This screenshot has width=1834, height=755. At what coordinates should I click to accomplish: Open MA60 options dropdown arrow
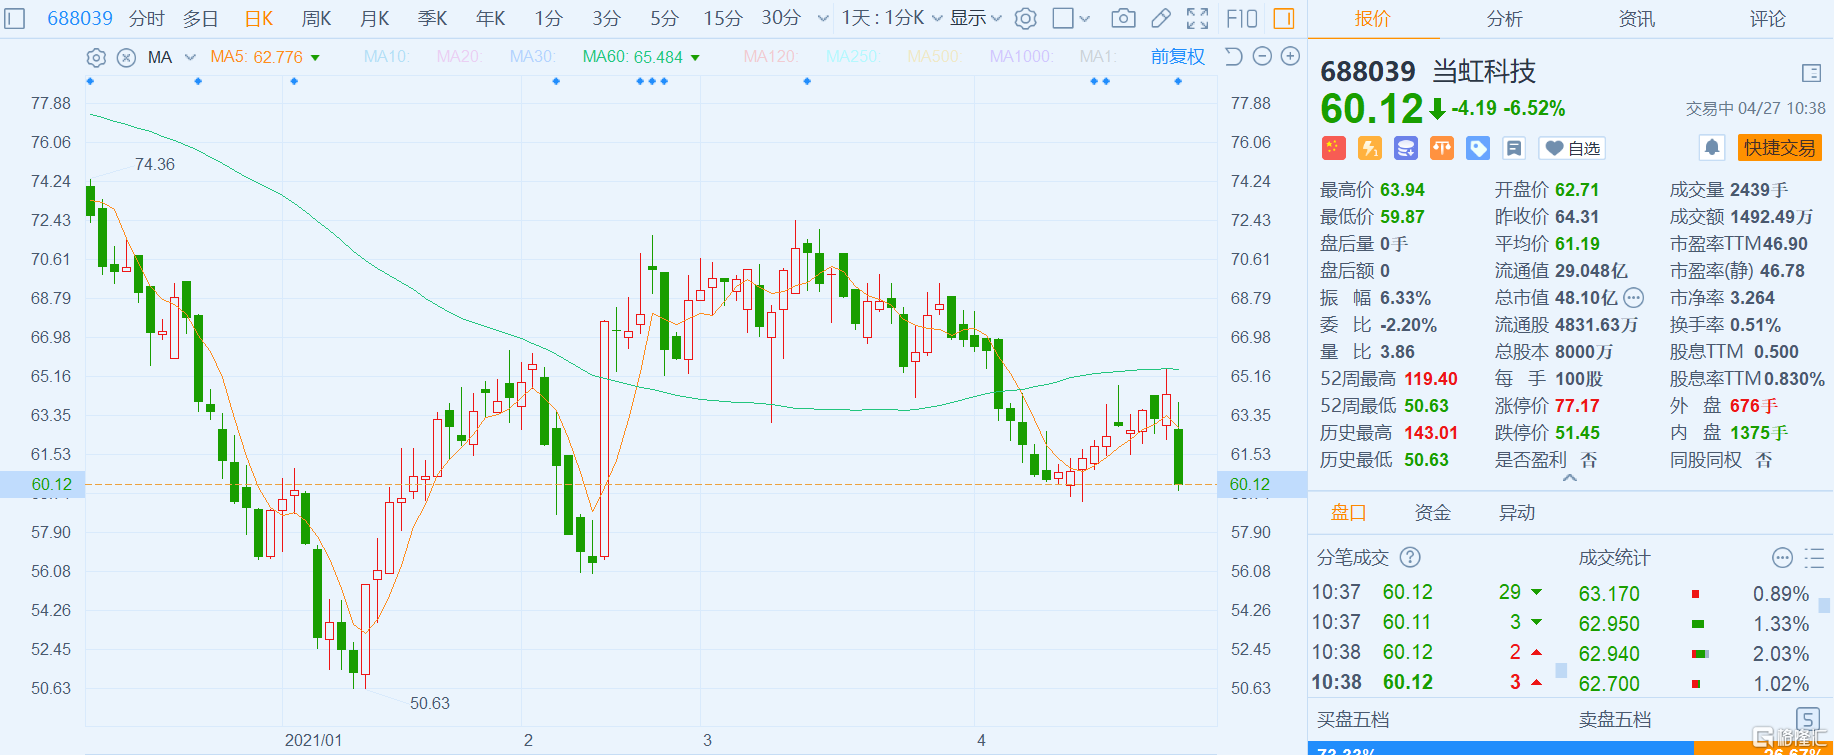[x=695, y=58]
